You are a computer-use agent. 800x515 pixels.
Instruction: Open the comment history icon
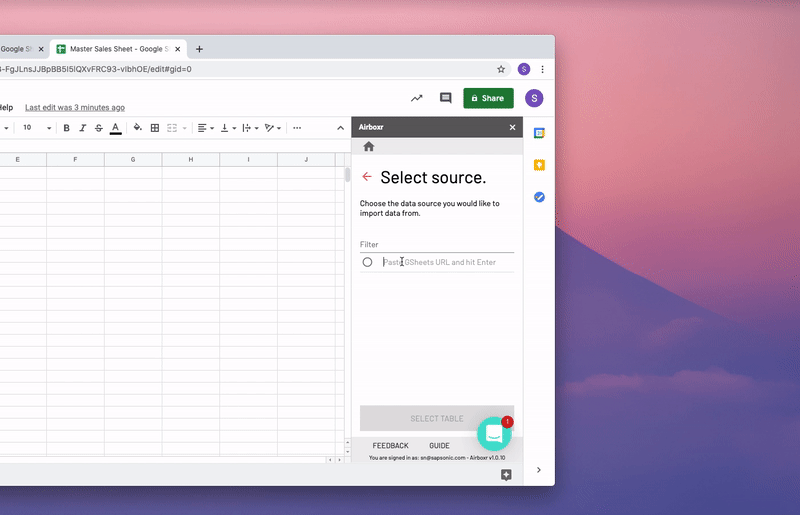[445, 98]
